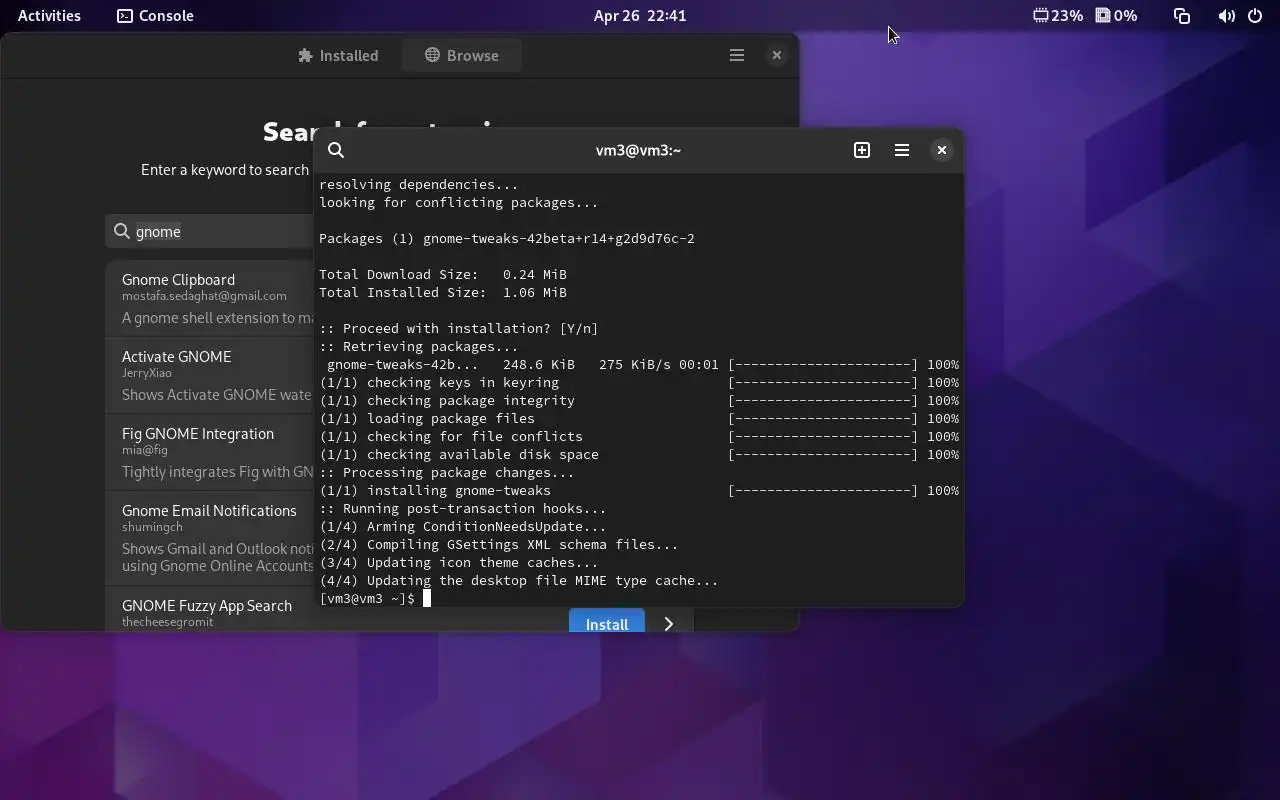Click the "Total Download Size: 0.24 MiB" line
This screenshot has height=800, width=1280.
click(x=443, y=274)
